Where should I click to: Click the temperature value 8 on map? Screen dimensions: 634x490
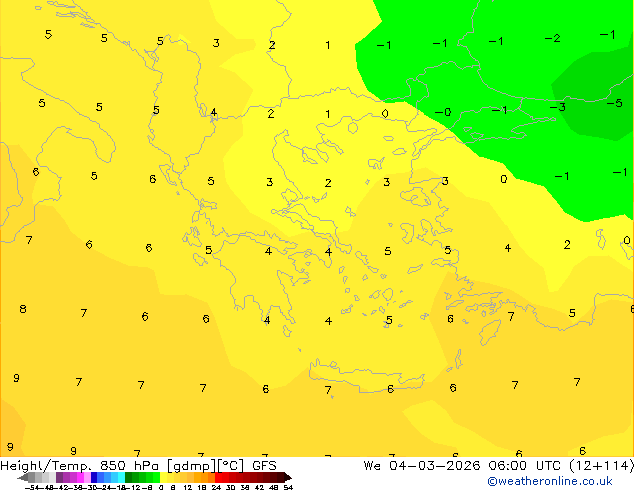23,309
